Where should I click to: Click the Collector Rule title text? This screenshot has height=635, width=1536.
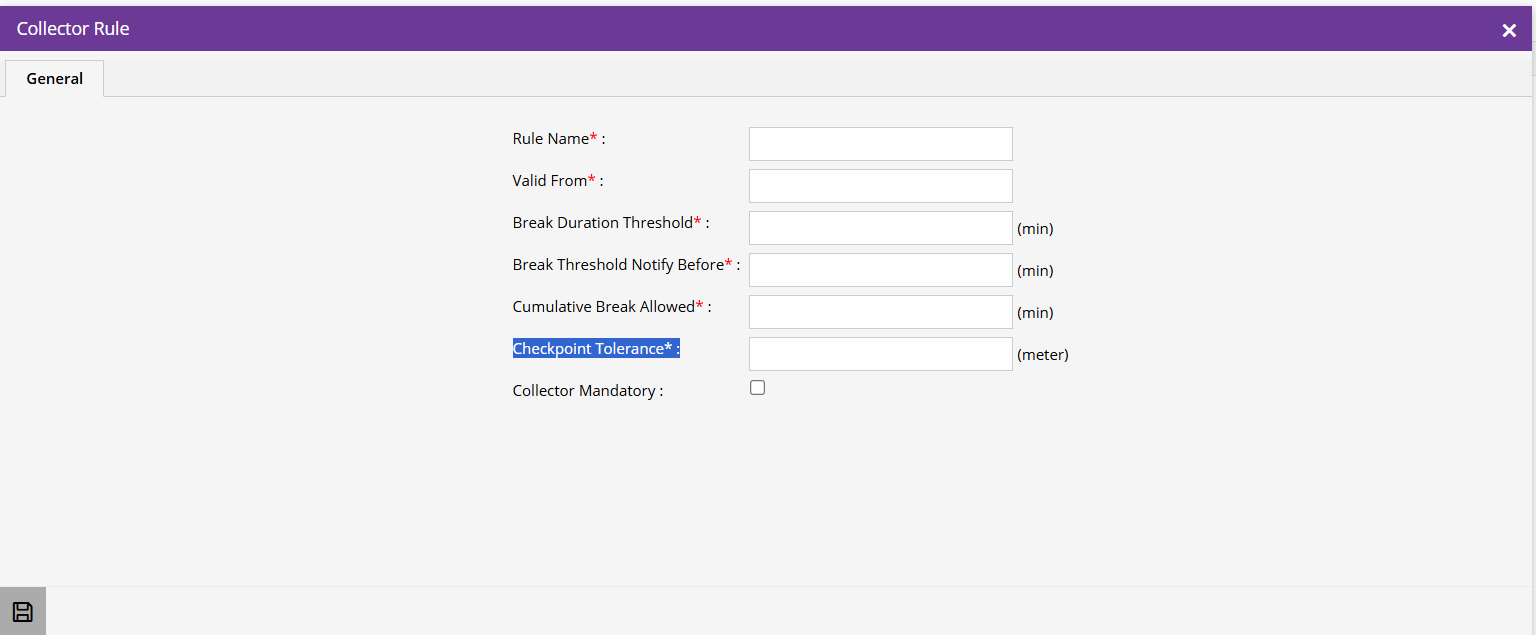(73, 29)
